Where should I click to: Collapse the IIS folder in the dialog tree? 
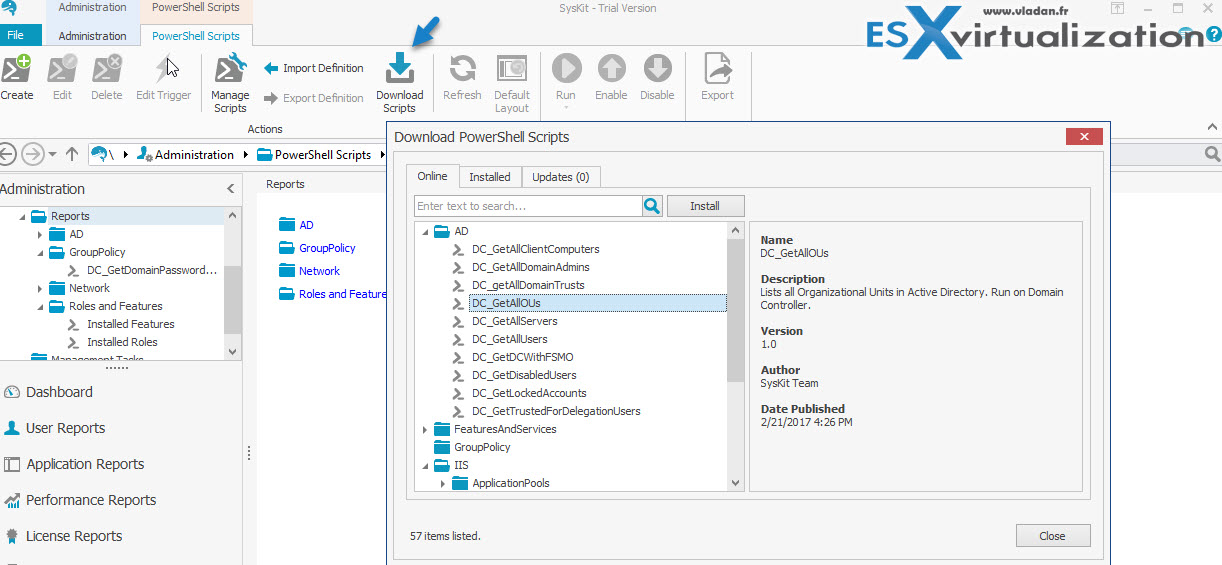point(425,465)
